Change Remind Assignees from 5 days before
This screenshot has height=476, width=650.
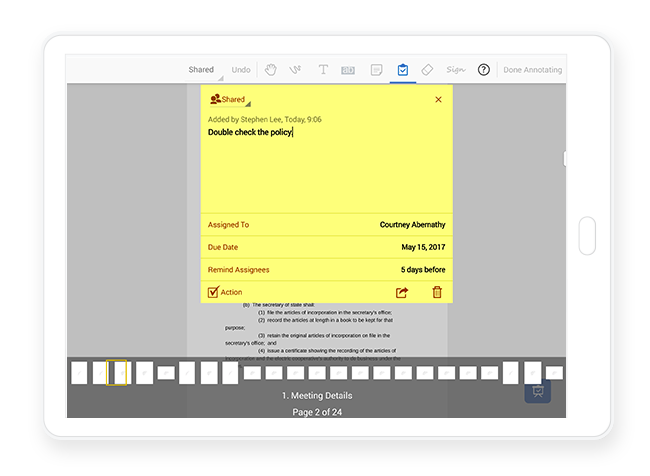tap(327, 270)
